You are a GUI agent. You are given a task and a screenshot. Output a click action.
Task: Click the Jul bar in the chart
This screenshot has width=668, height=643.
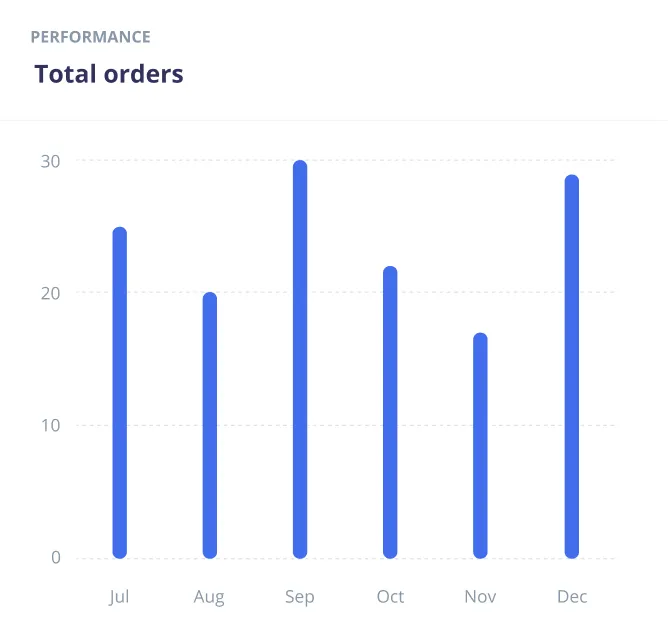tap(120, 392)
